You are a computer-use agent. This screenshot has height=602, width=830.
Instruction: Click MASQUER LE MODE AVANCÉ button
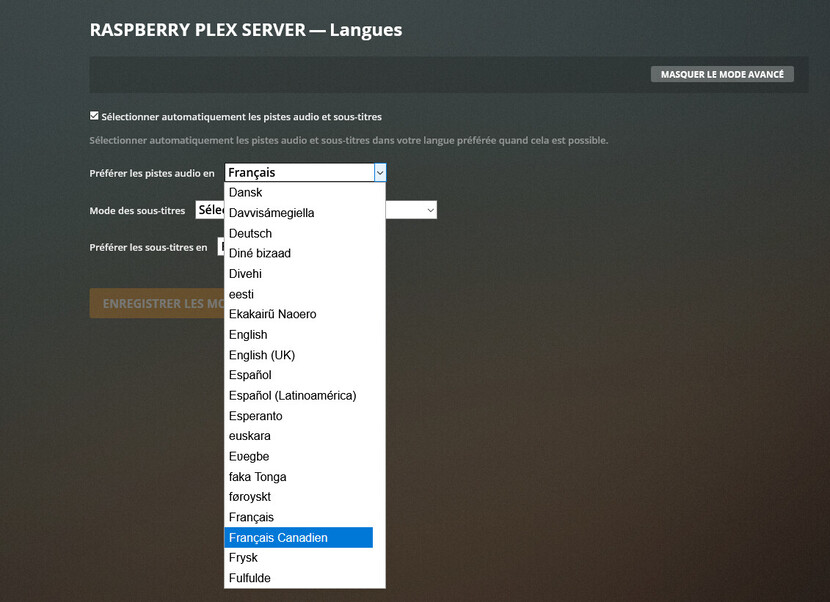(x=722, y=74)
